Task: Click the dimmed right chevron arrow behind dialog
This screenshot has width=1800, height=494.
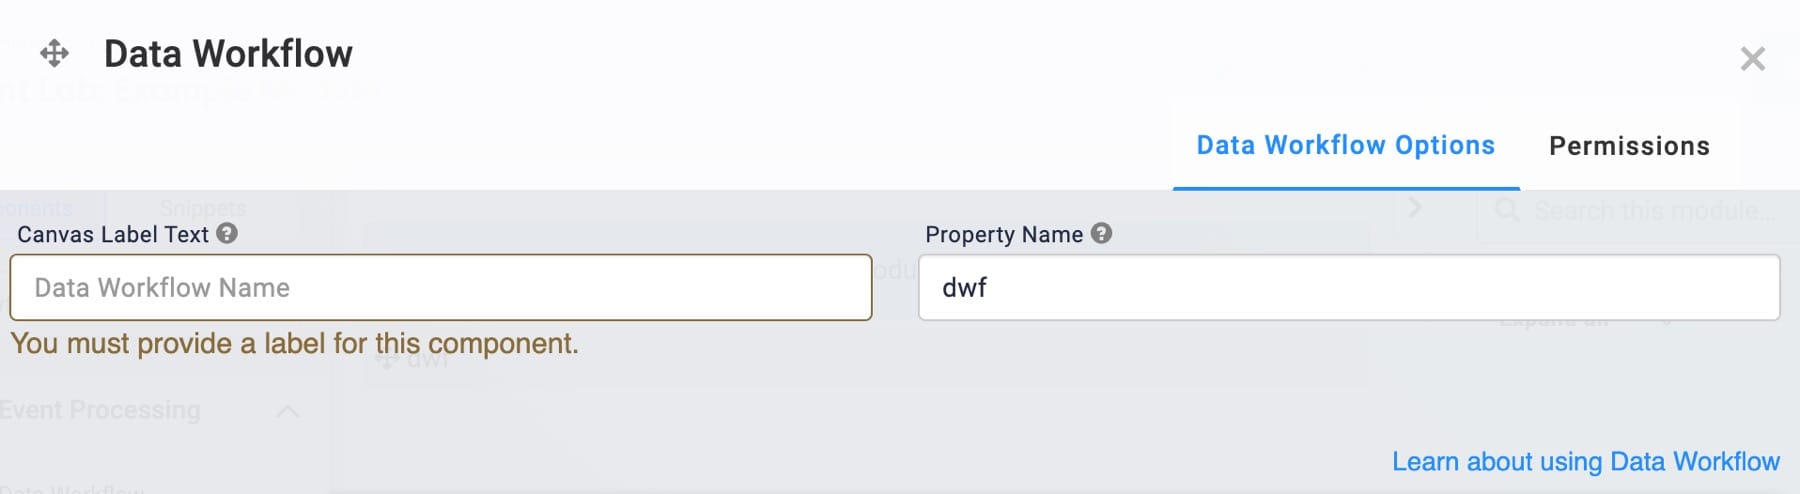Action: [1414, 208]
